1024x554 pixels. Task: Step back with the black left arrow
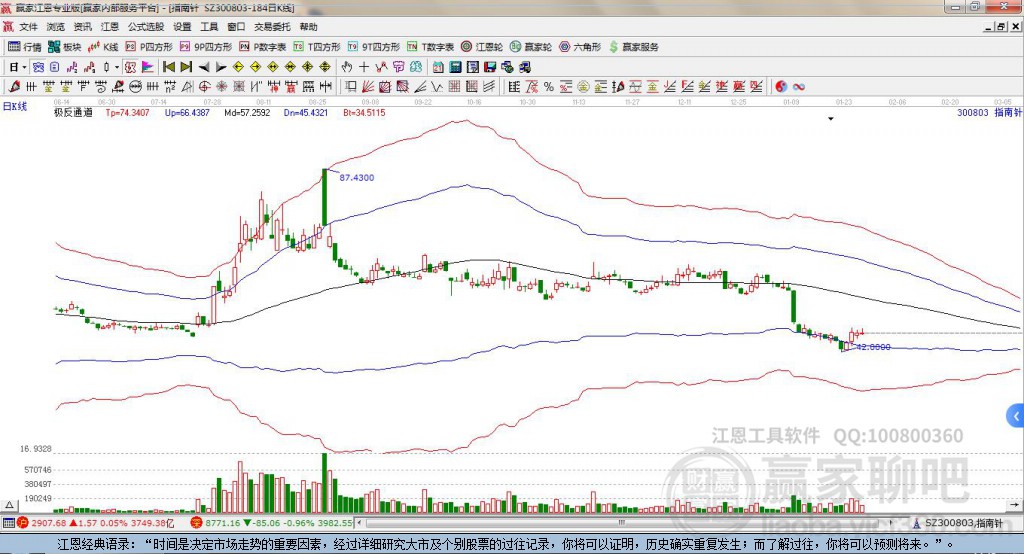pyautogui.click(x=204, y=67)
